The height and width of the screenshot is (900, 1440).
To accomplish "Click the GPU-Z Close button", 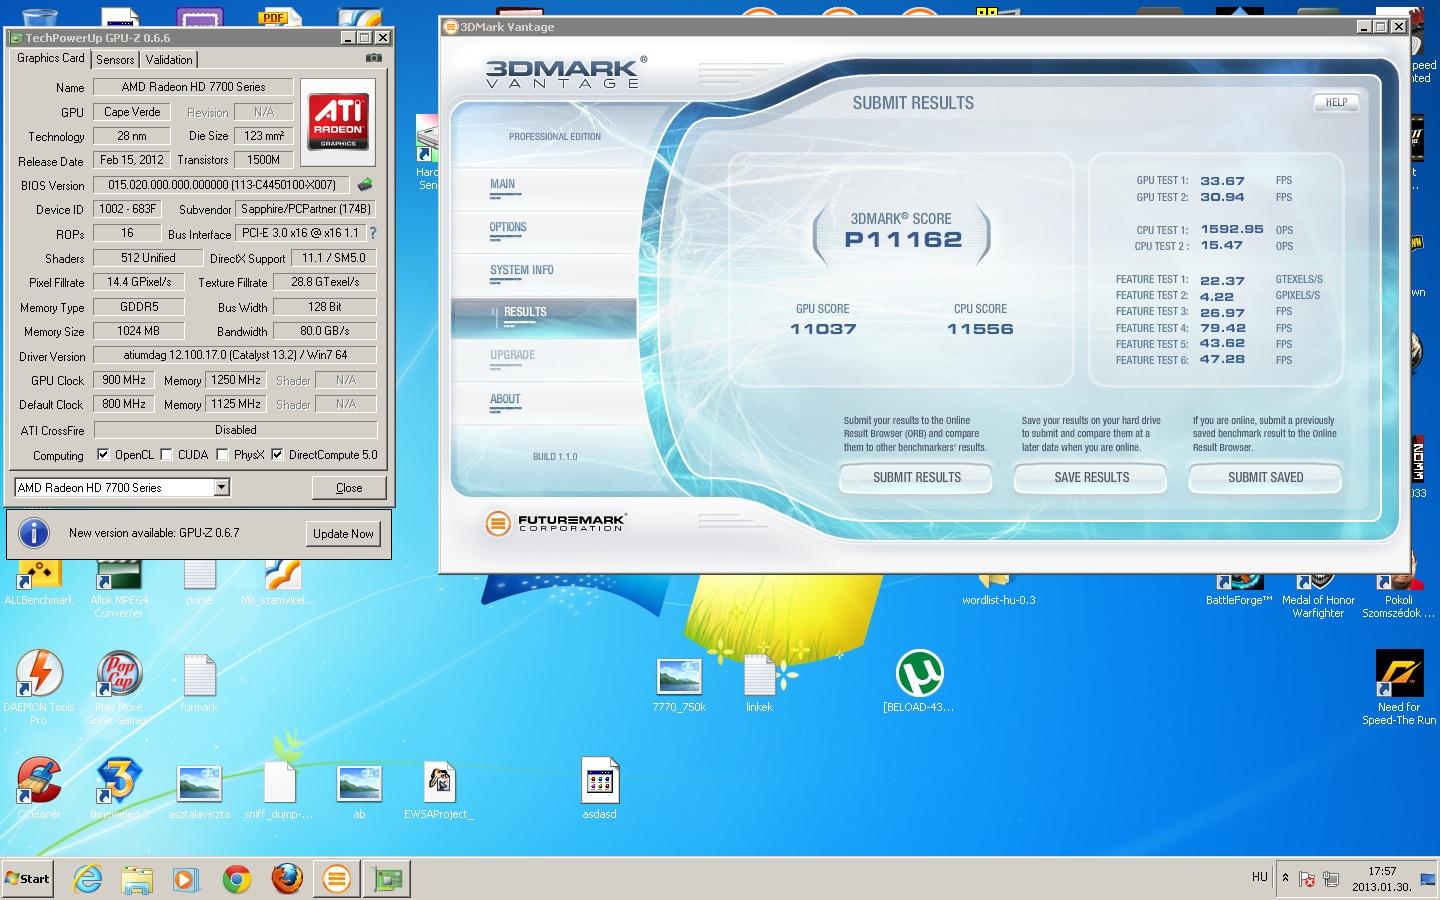I will pyautogui.click(x=349, y=488).
